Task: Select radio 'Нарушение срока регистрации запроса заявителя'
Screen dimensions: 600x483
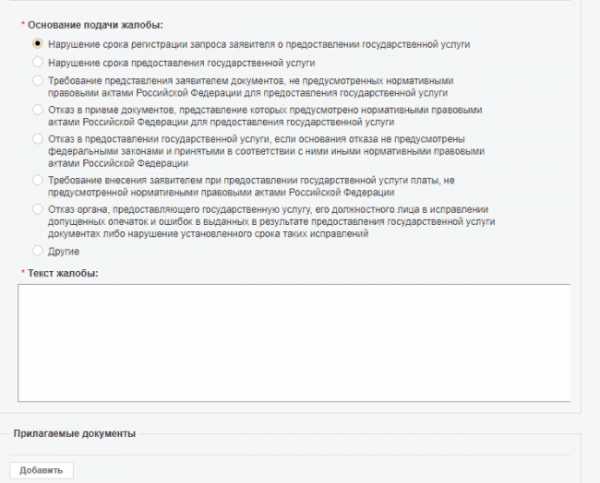Action: [38, 43]
